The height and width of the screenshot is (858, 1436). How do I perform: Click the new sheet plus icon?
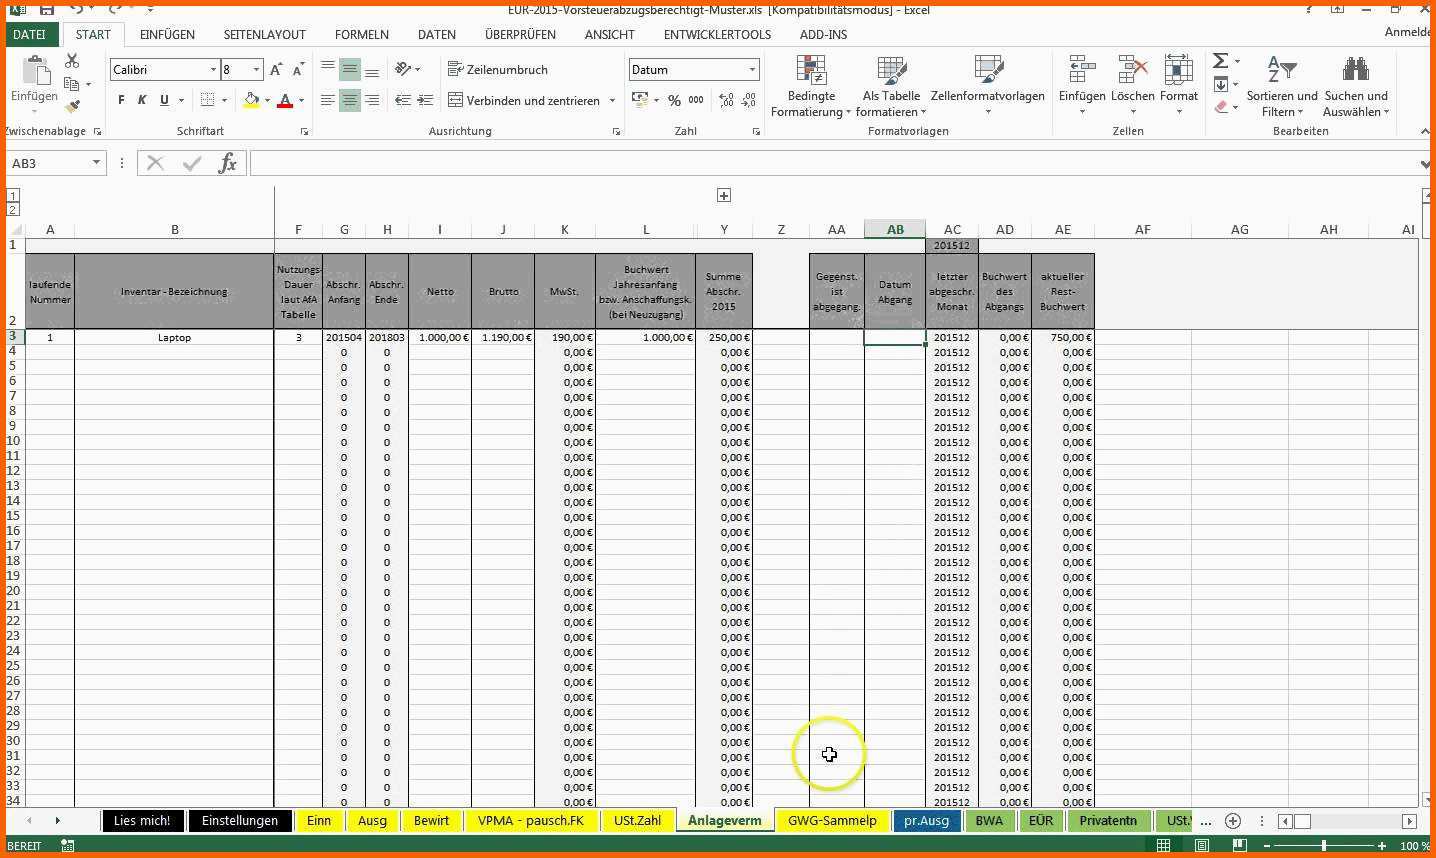coord(1233,821)
